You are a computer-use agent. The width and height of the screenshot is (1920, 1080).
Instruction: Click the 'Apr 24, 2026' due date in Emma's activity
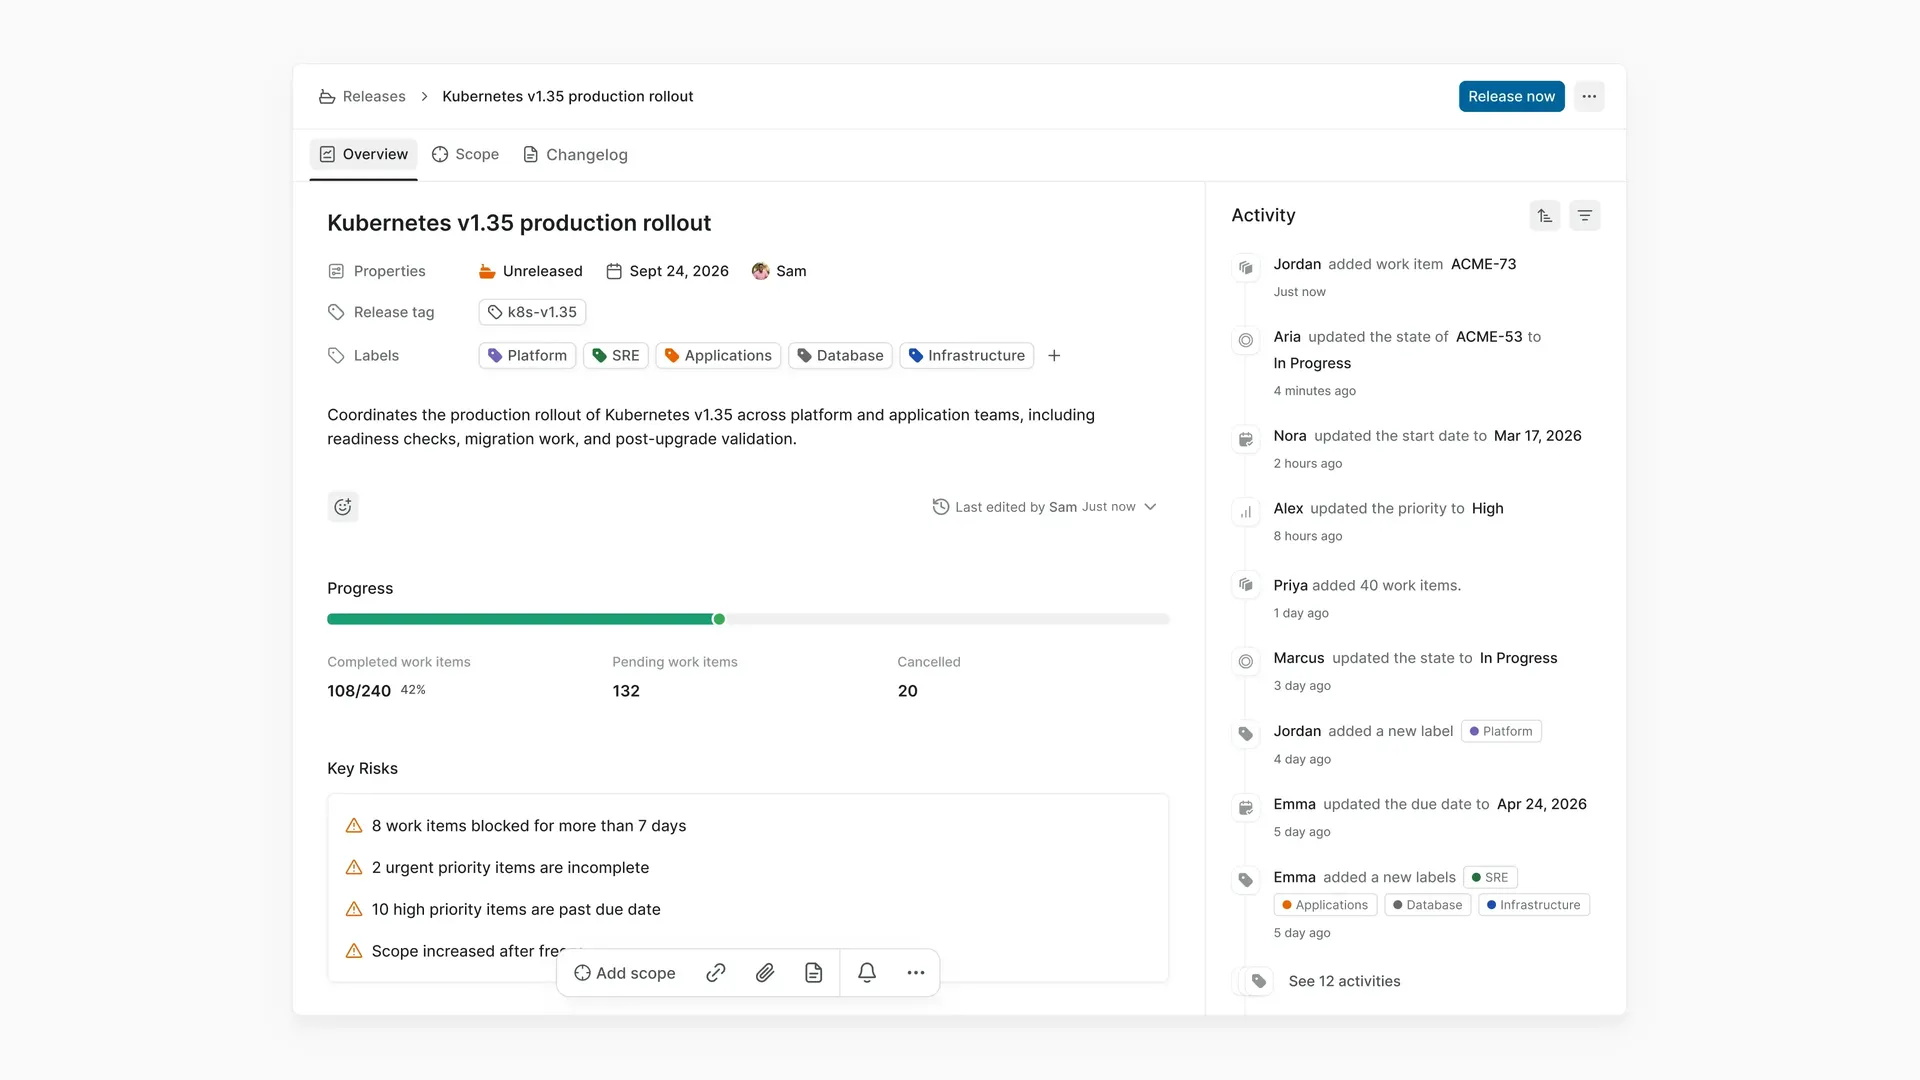1541,804
